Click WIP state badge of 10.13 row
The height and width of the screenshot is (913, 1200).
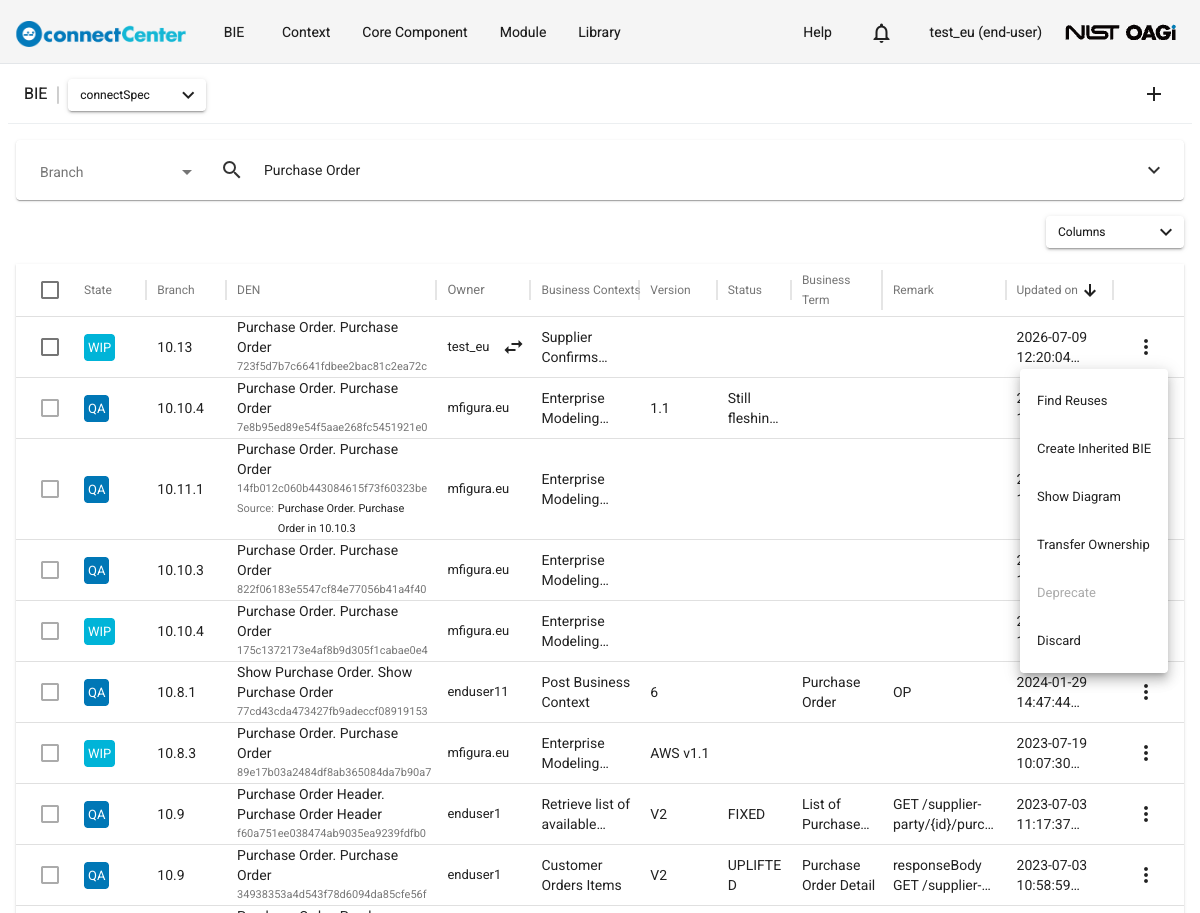point(99,347)
